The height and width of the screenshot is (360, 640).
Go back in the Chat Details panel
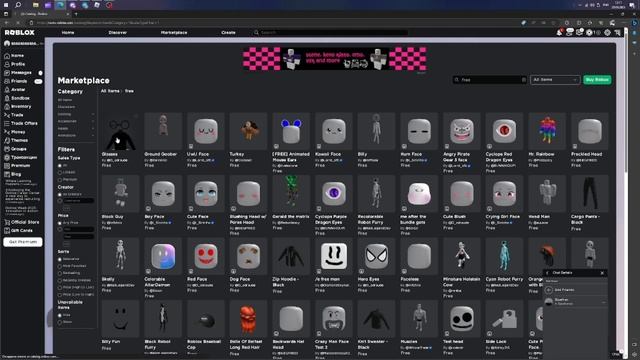[547, 273]
